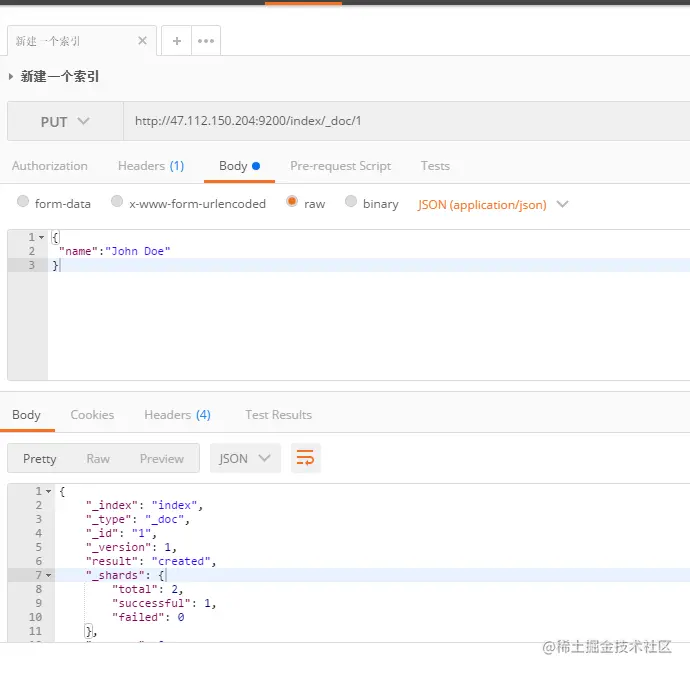Click the 新建一个索引 request title

(60, 77)
